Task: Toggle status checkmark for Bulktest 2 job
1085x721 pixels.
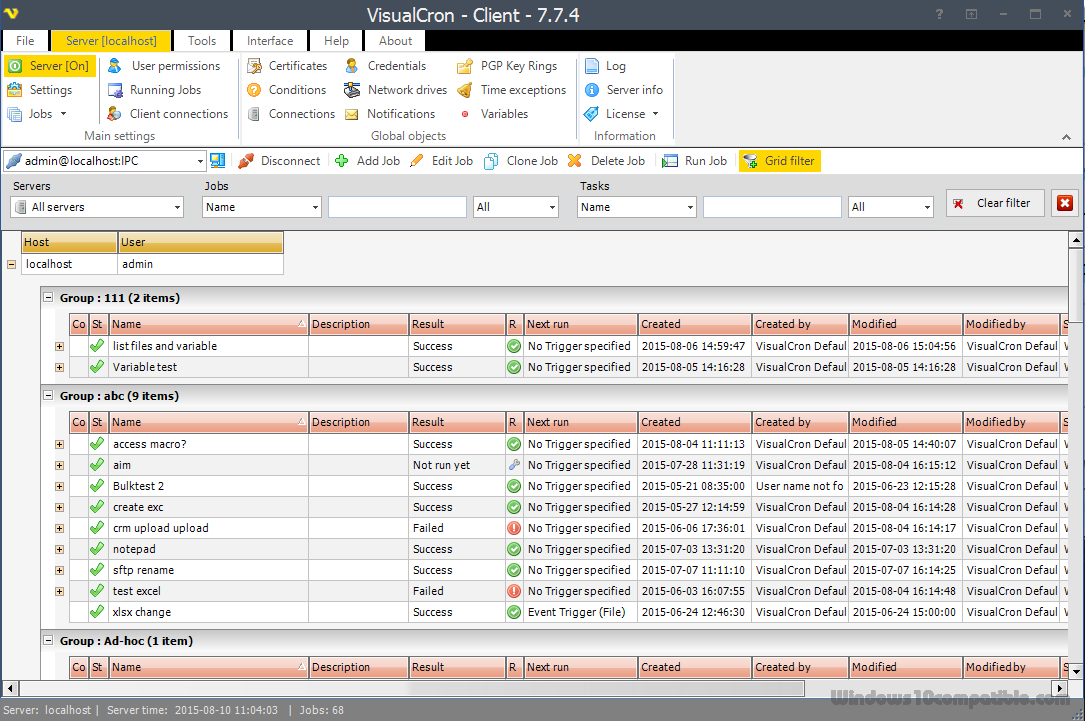Action: click(97, 486)
